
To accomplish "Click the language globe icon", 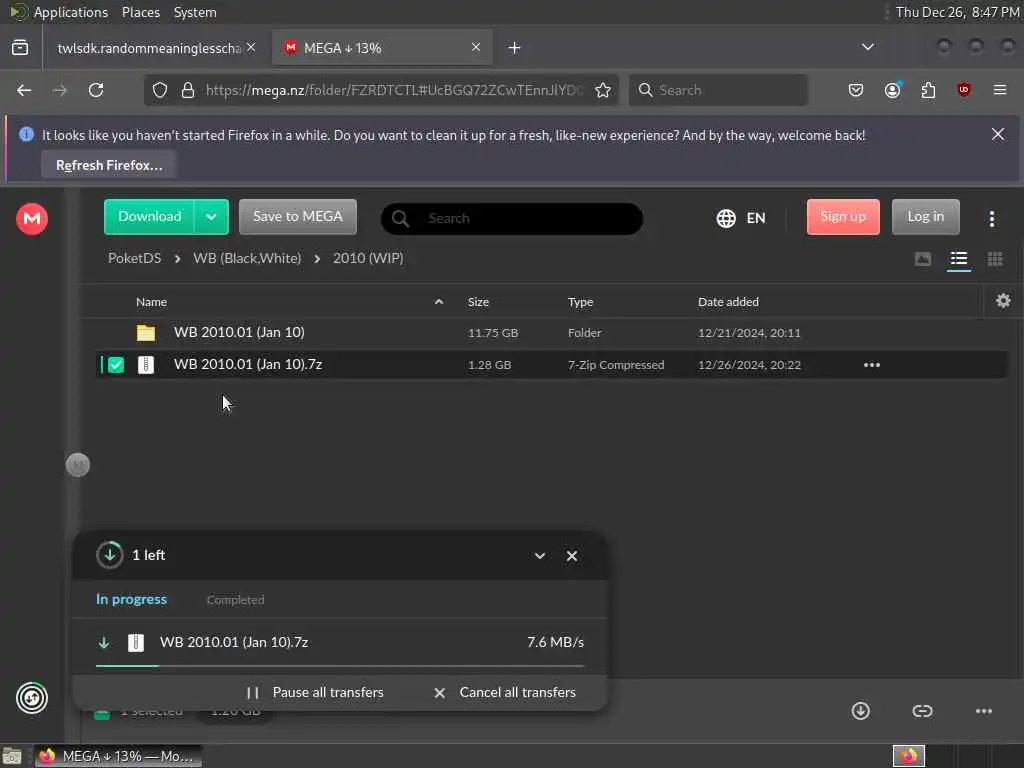I will coord(726,218).
